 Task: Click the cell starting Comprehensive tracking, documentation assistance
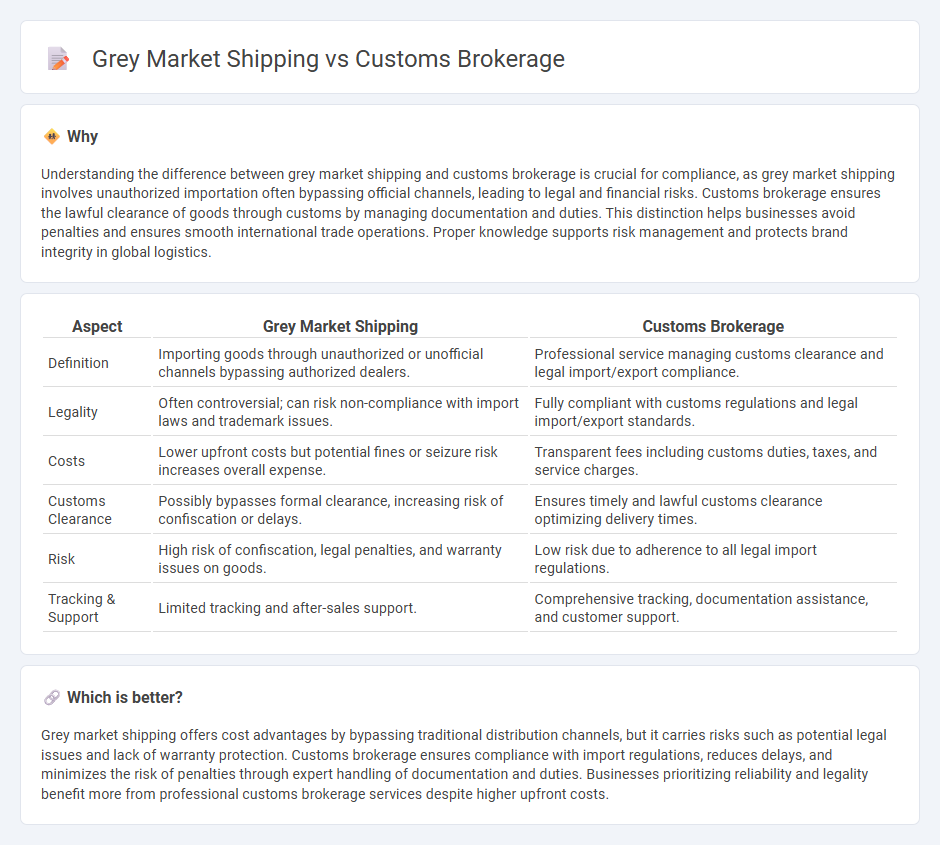point(713,608)
